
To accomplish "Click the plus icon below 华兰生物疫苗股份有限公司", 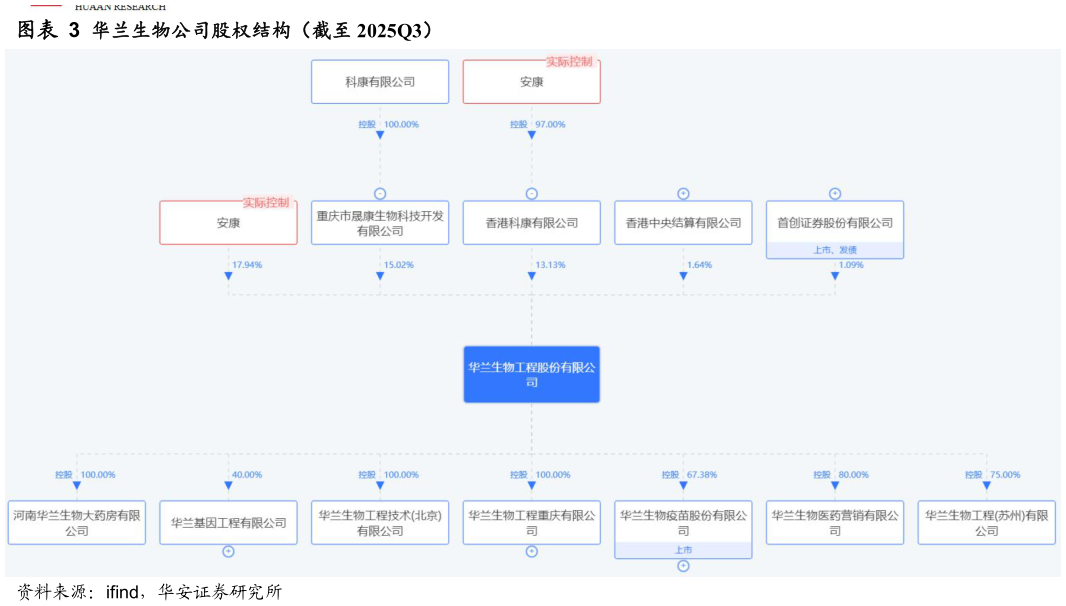I will [683, 565].
